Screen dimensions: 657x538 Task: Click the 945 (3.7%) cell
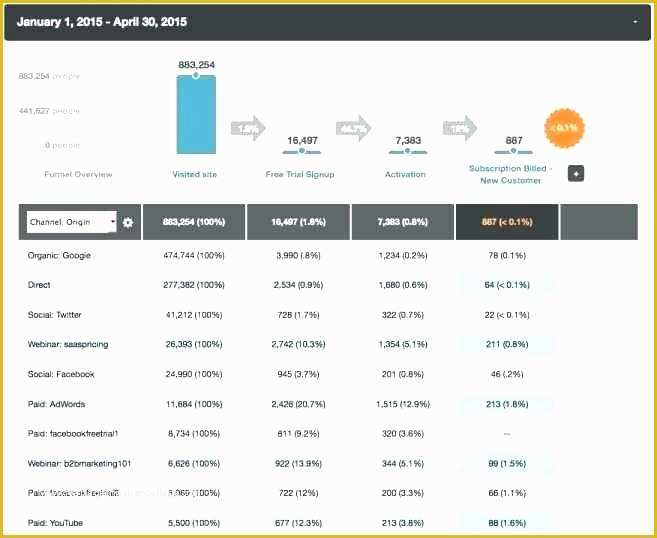298,374
